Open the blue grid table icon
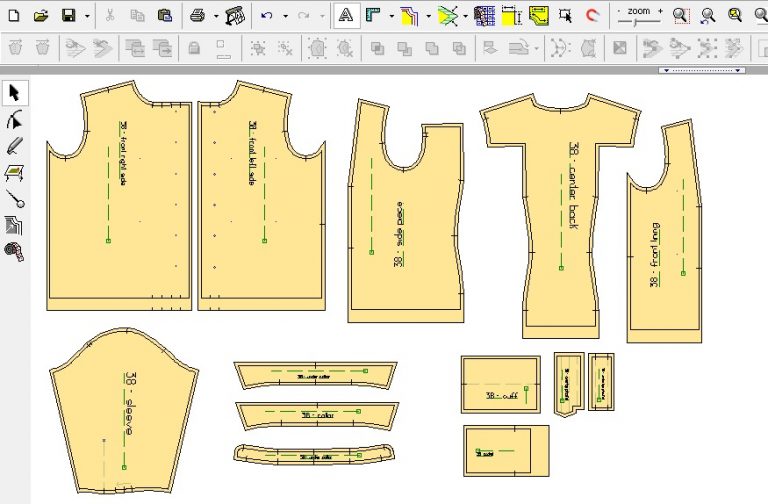Image resolution: width=768 pixels, height=504 pixels. point(484,16)
